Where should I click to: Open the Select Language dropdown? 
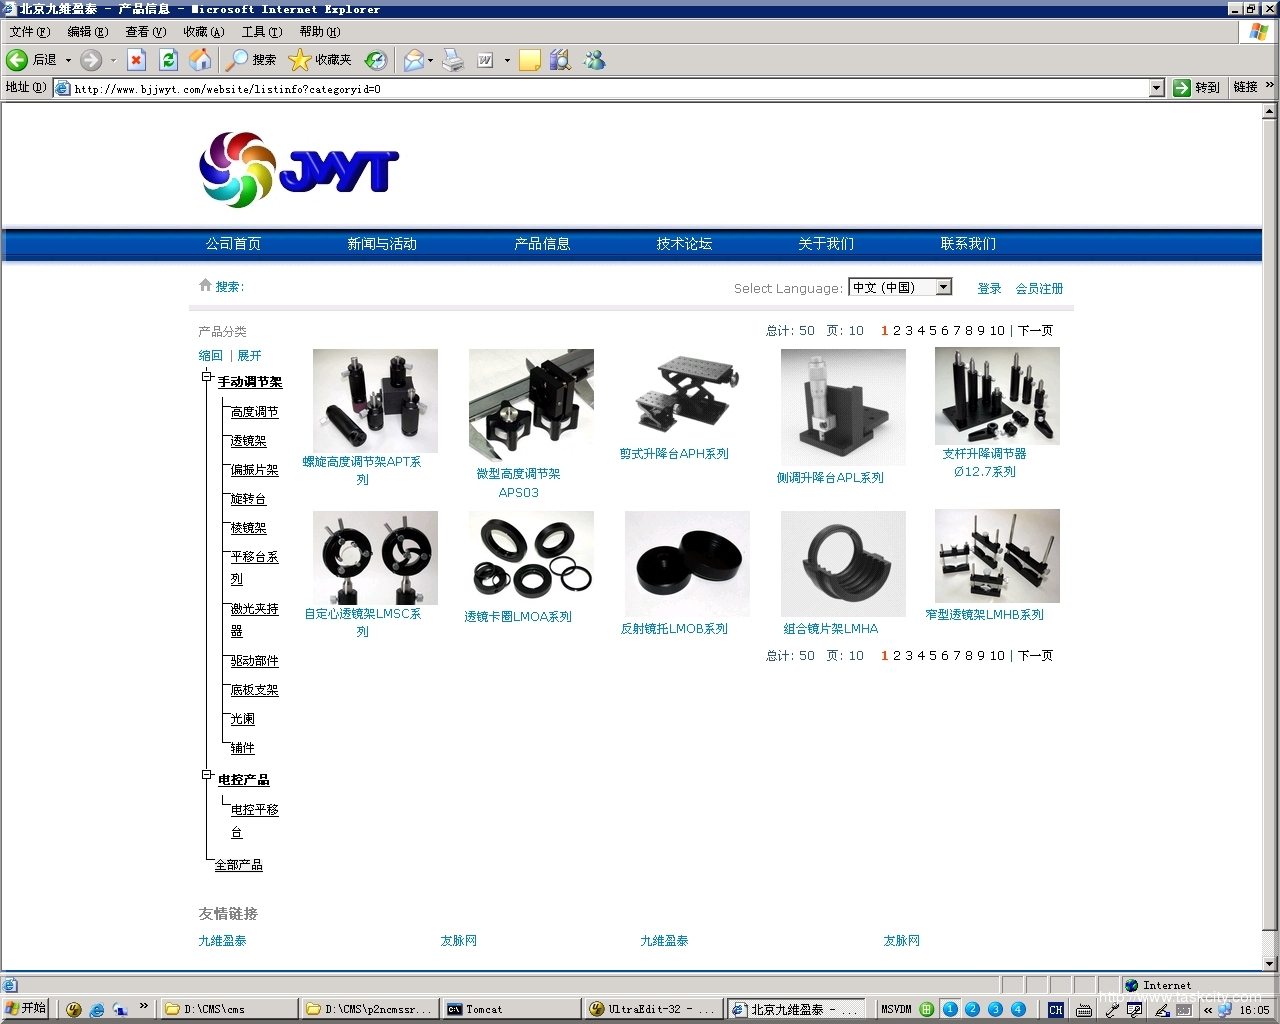pos(942,288)
